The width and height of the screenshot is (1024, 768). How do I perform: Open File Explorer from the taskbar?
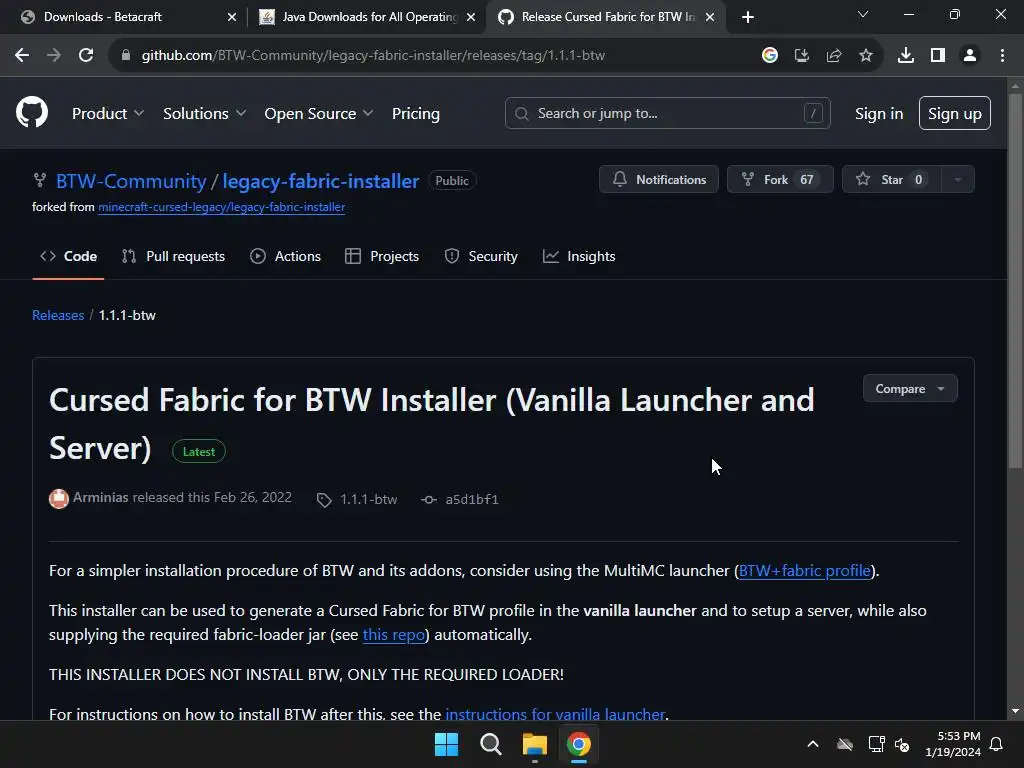(534, 744)
